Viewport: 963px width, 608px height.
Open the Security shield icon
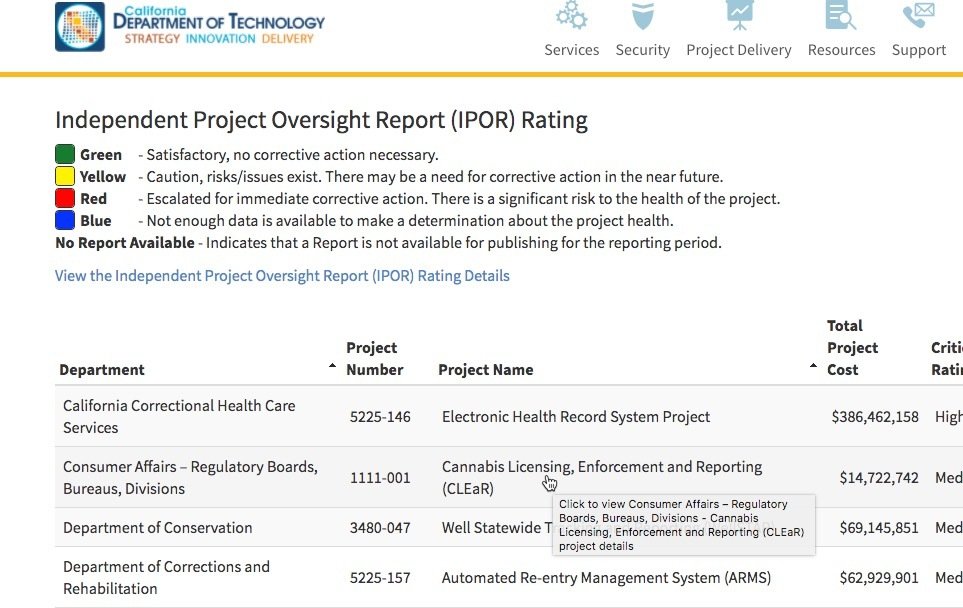pos(642,15)
